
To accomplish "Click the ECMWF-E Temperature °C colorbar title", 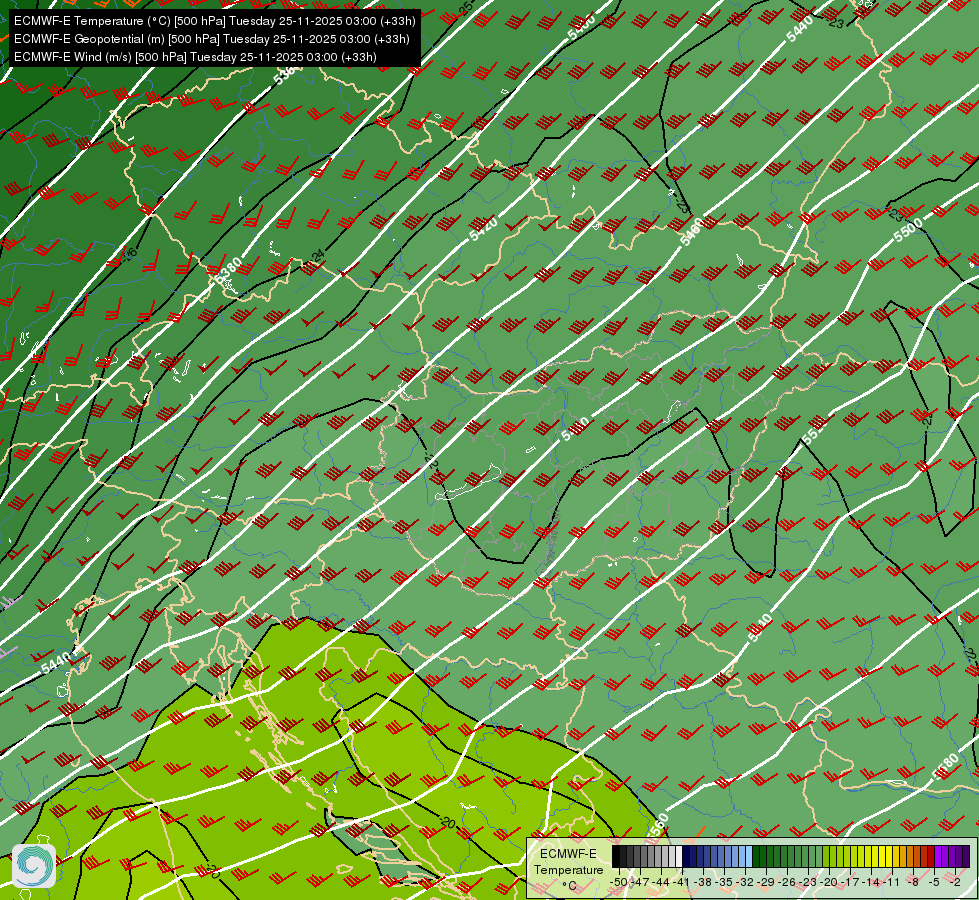I will coord(568,869).
